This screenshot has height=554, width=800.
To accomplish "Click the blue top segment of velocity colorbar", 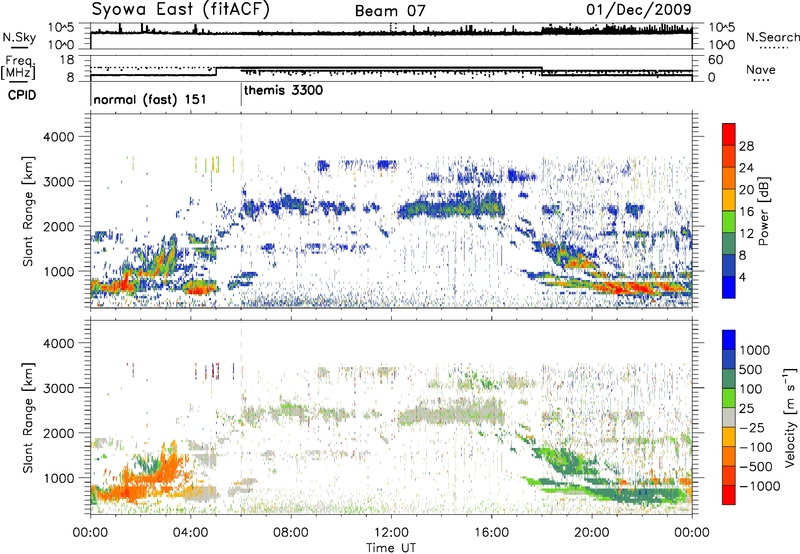I will [x=729, y=340].
